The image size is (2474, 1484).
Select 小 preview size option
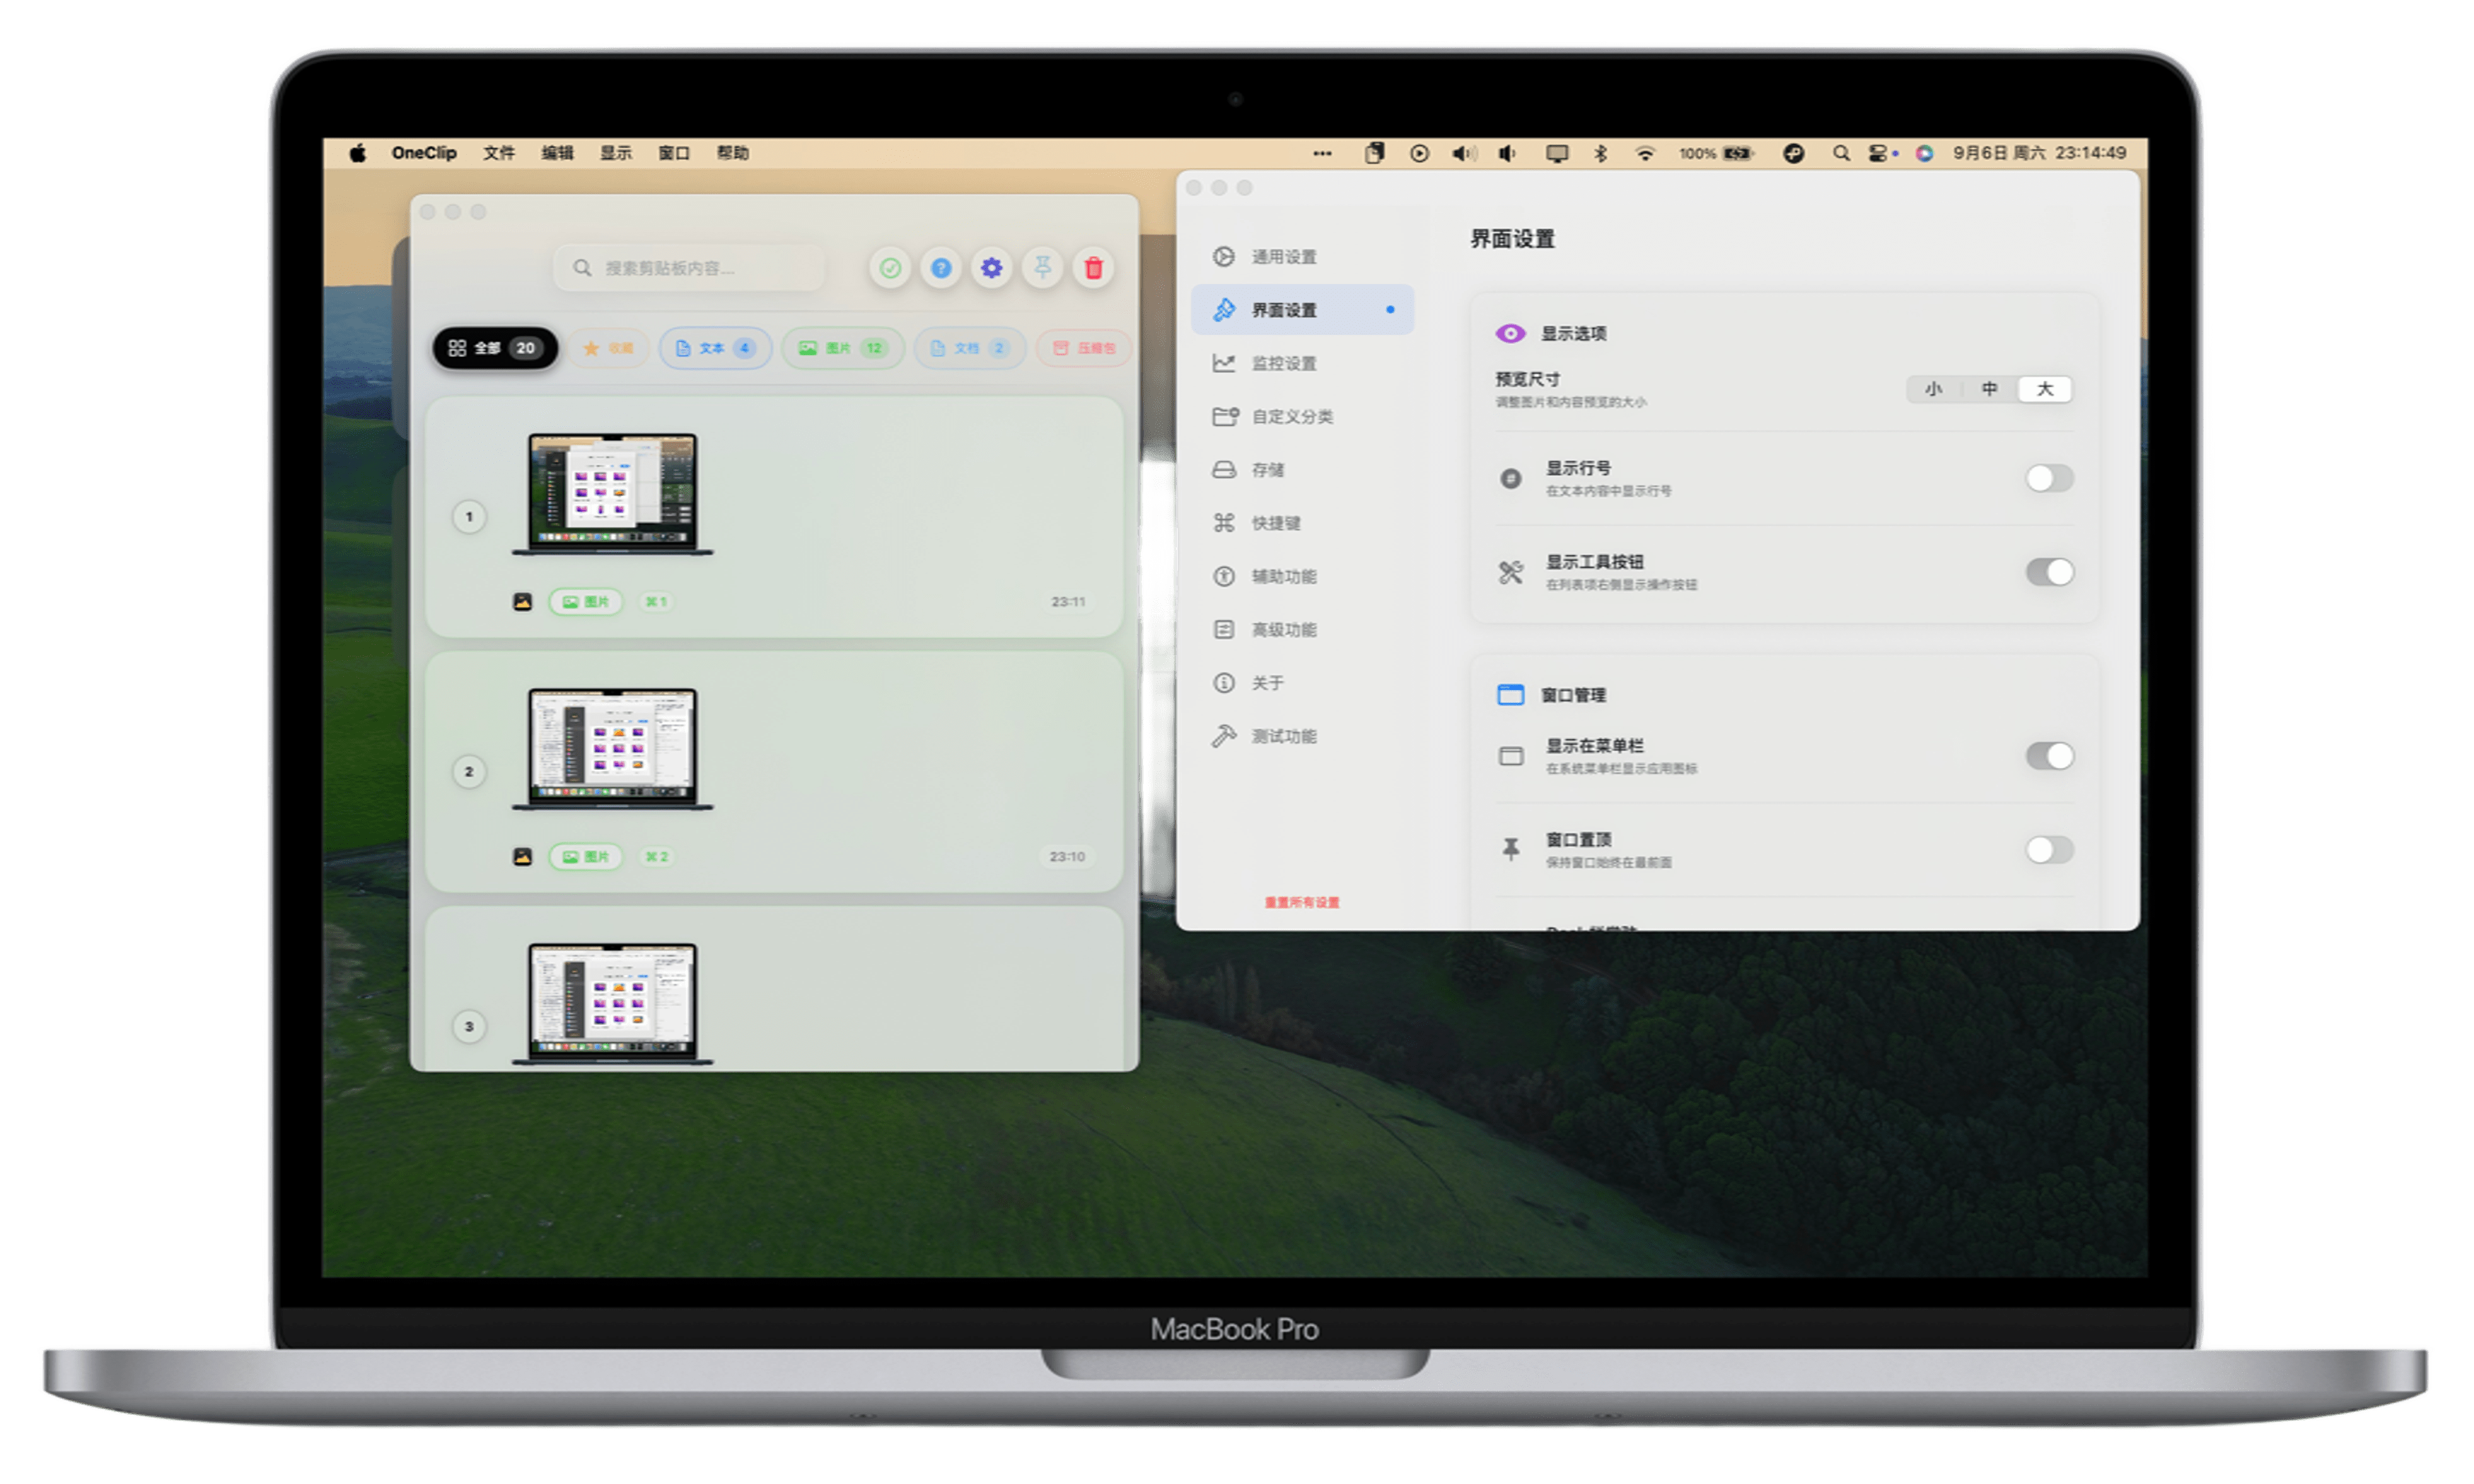(x=1933, y=389)
